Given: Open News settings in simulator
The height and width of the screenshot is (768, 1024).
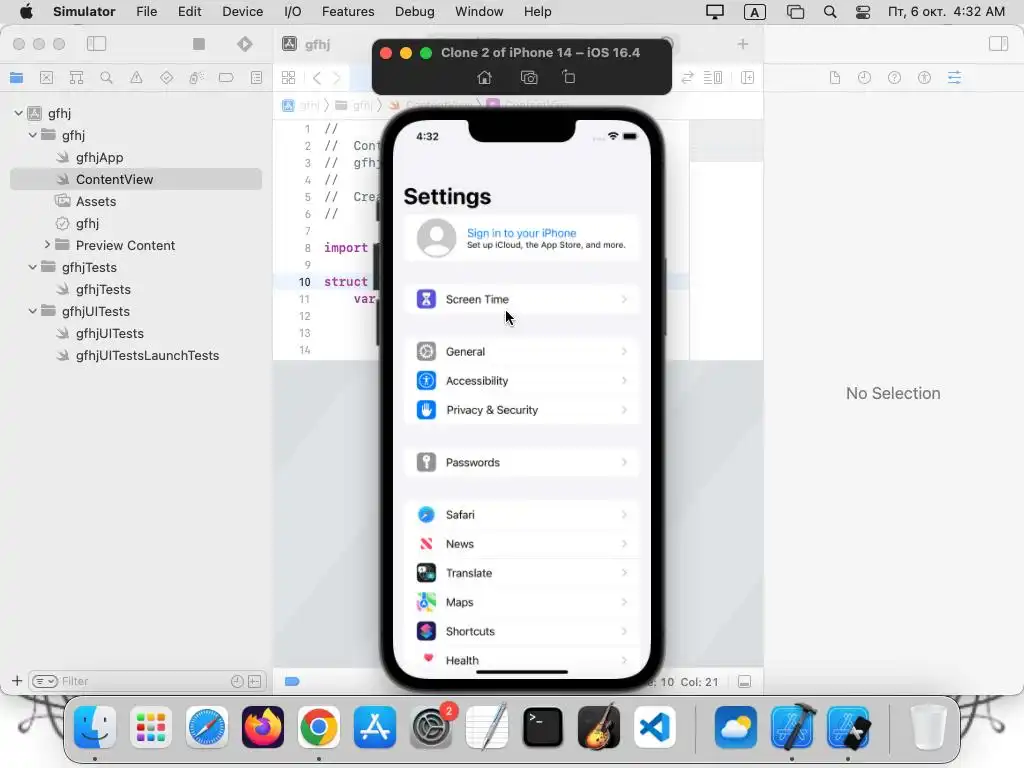Looking at the screenshot, I should (x=522, y=544).
